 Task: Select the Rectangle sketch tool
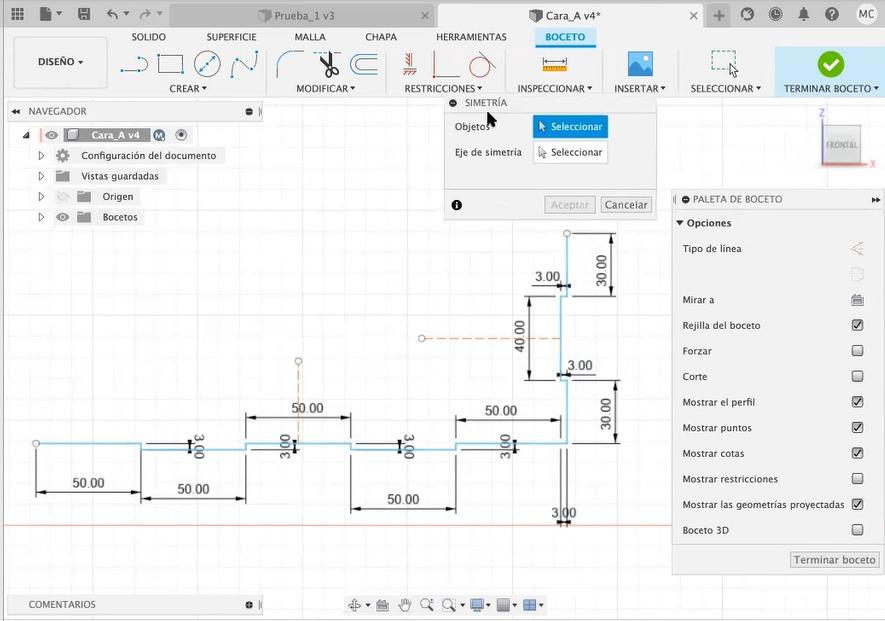pyautogui.click(x=170, y=64)
